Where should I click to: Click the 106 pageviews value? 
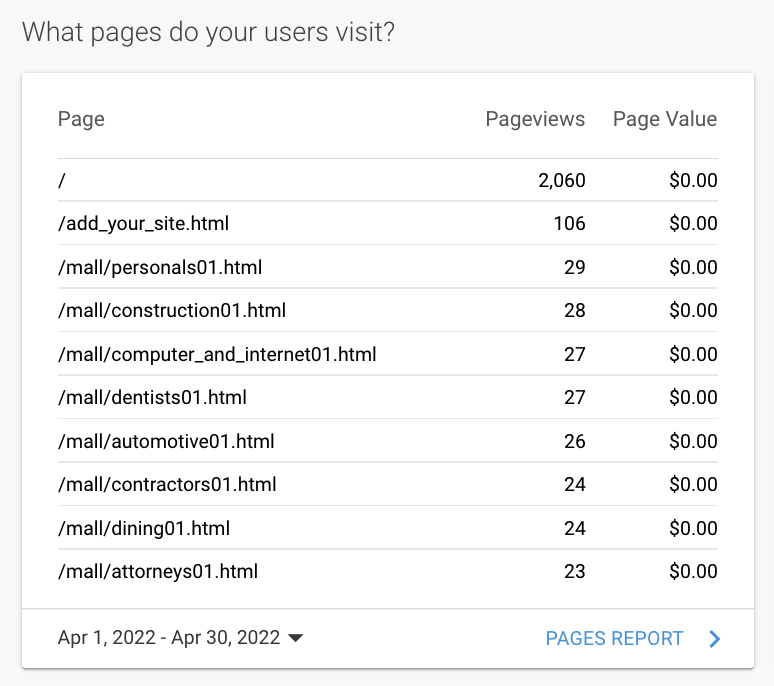pyautogui.click(x=569, y=224)
